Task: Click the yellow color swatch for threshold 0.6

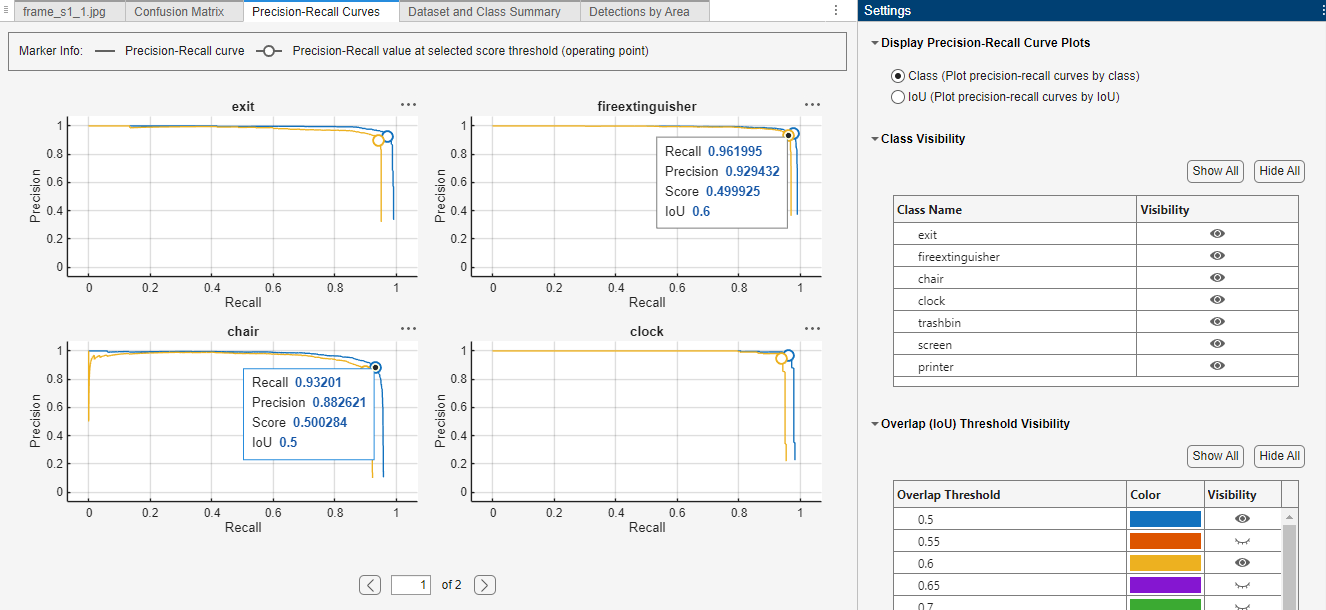Action: (x=1164, y=562)
